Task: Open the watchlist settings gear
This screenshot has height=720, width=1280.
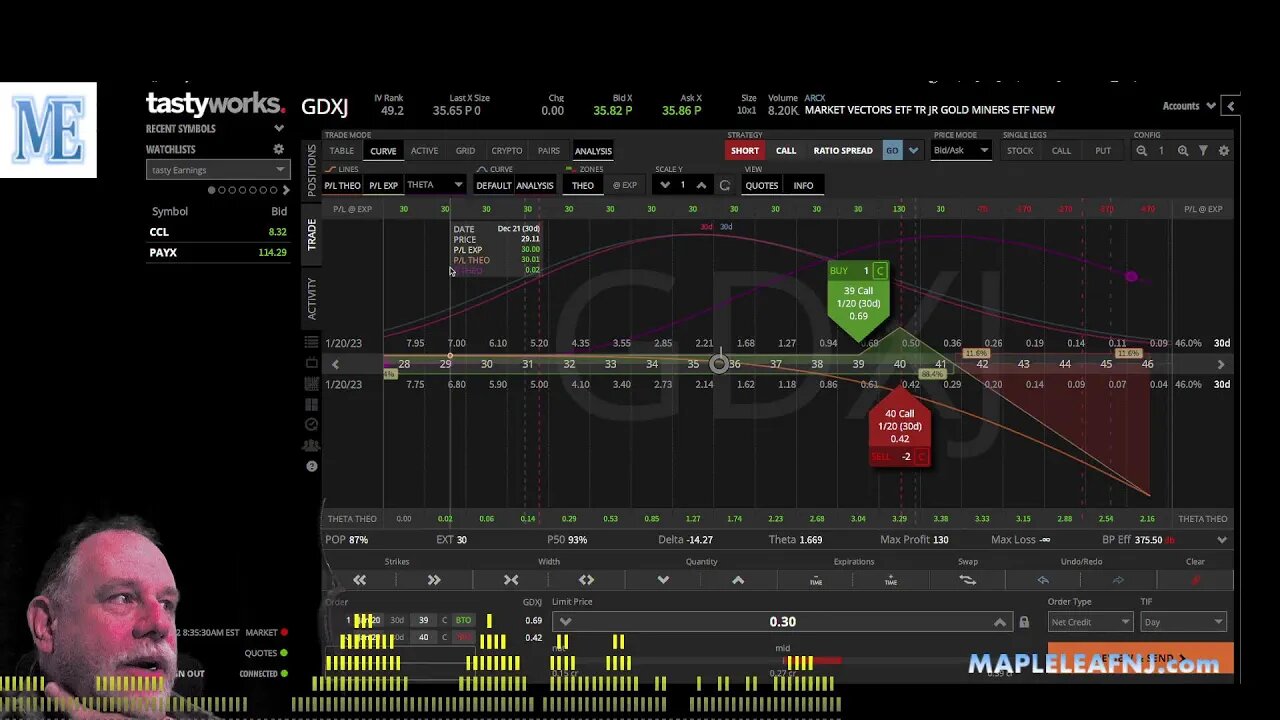Action: 279,149
